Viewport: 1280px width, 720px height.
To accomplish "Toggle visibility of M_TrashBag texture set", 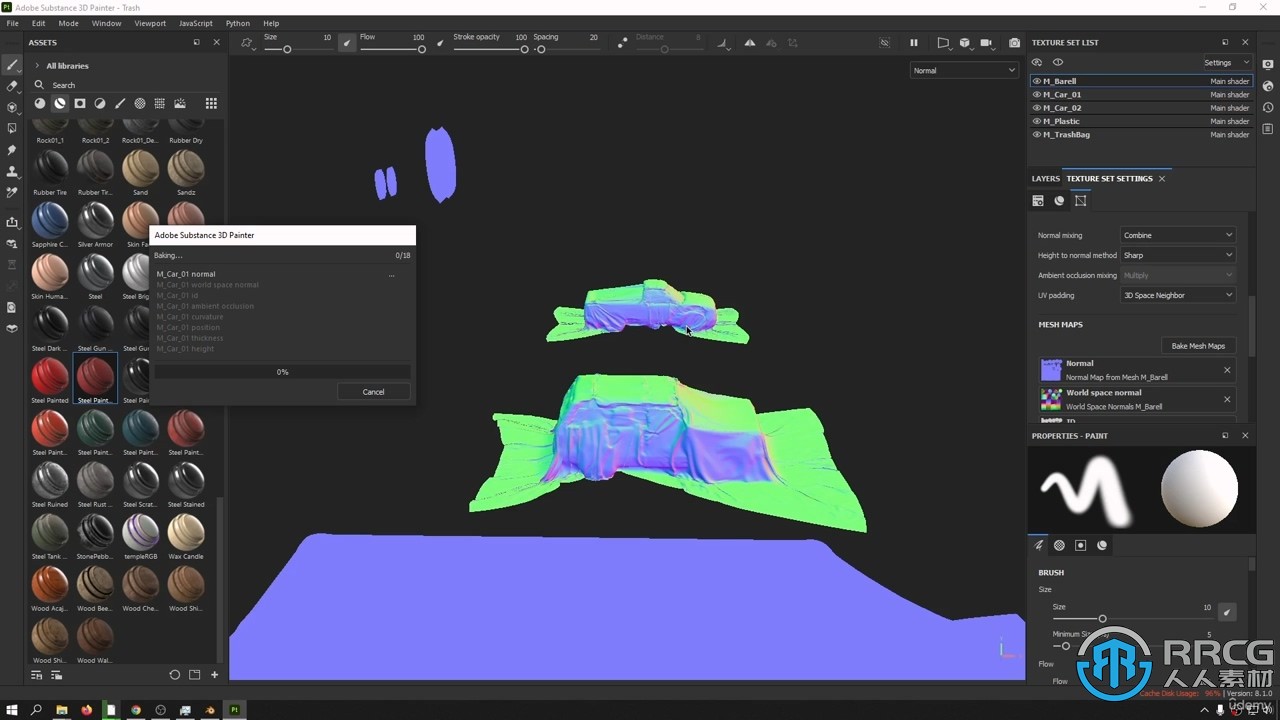I will [1037, 134].
